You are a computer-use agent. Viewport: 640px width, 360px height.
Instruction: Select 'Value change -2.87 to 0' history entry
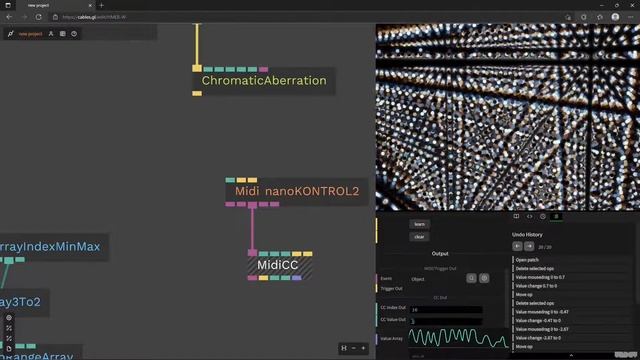pyautogui.click(x=538, y=338)
